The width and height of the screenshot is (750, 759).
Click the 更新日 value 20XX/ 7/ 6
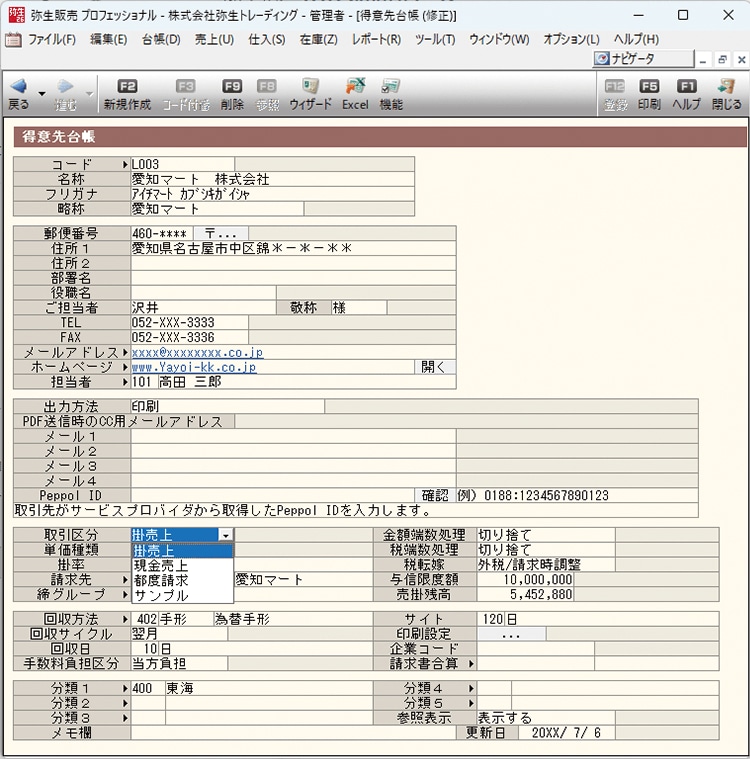pyautogui.click(x=566, y=733)
